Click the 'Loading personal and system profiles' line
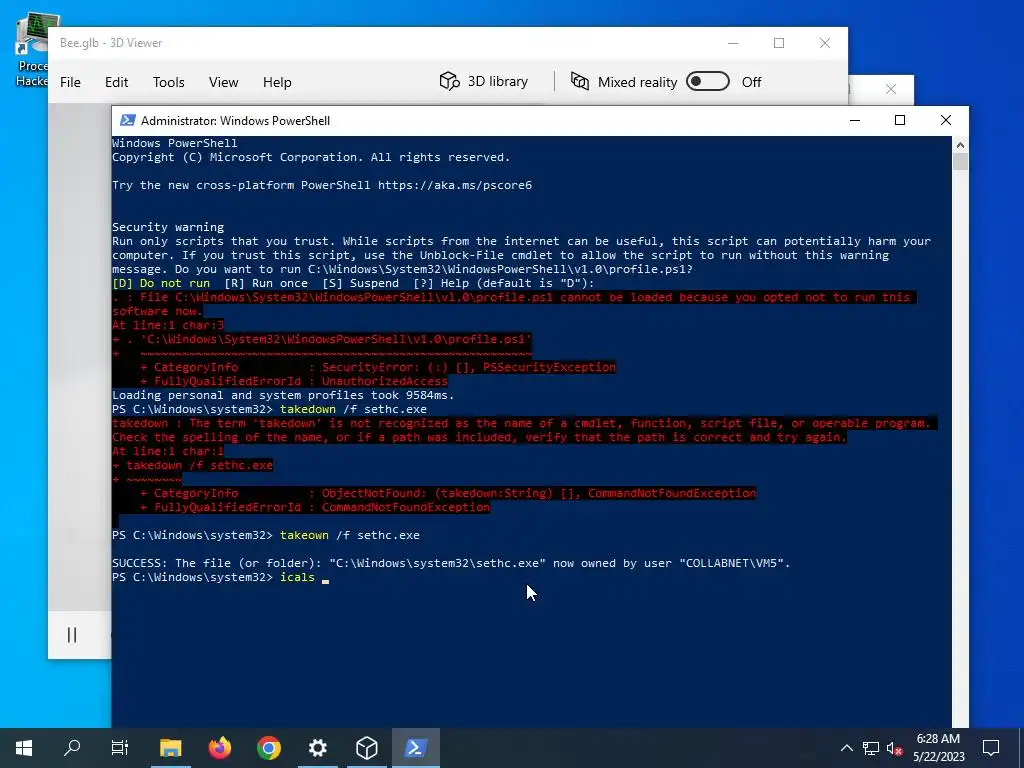1024x768 pixels. (283, 395)
